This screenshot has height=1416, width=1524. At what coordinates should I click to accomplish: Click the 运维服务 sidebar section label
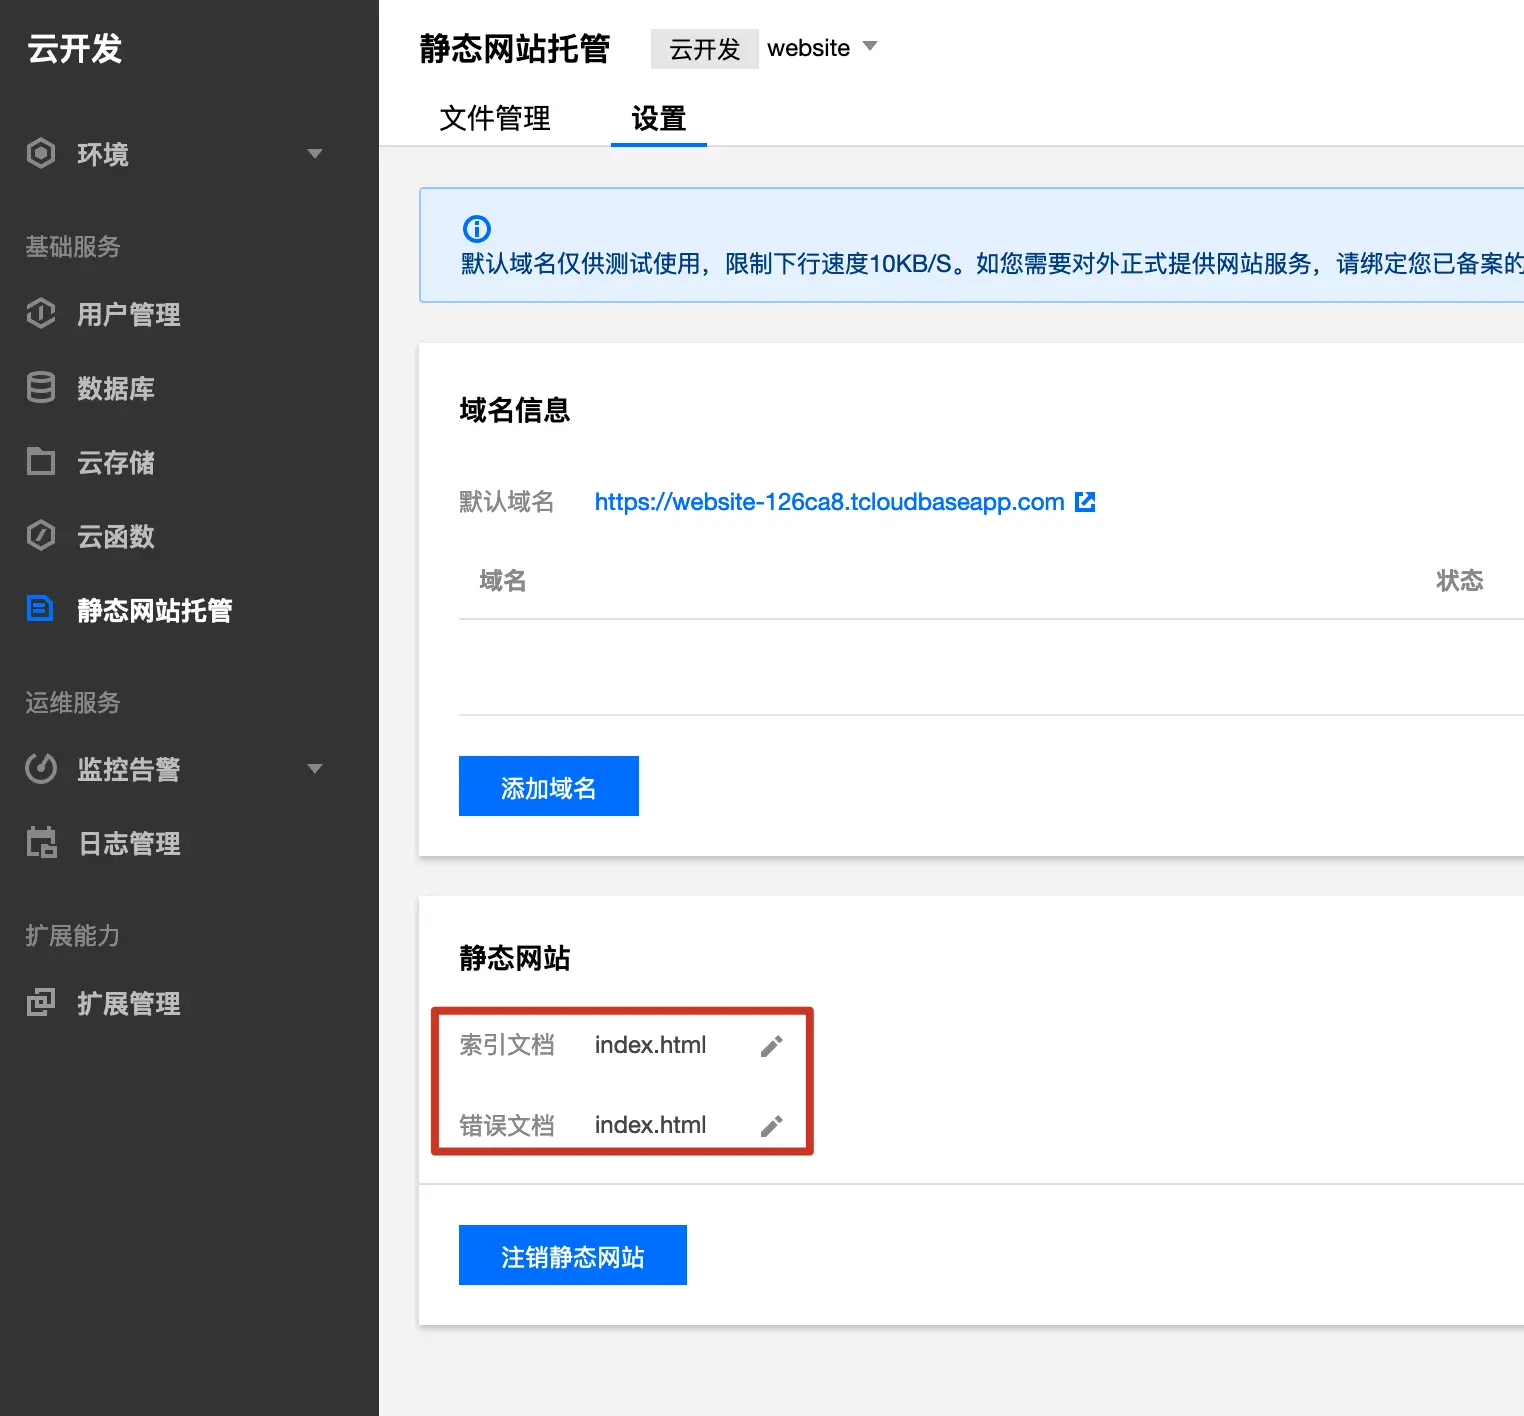[73, 702]
